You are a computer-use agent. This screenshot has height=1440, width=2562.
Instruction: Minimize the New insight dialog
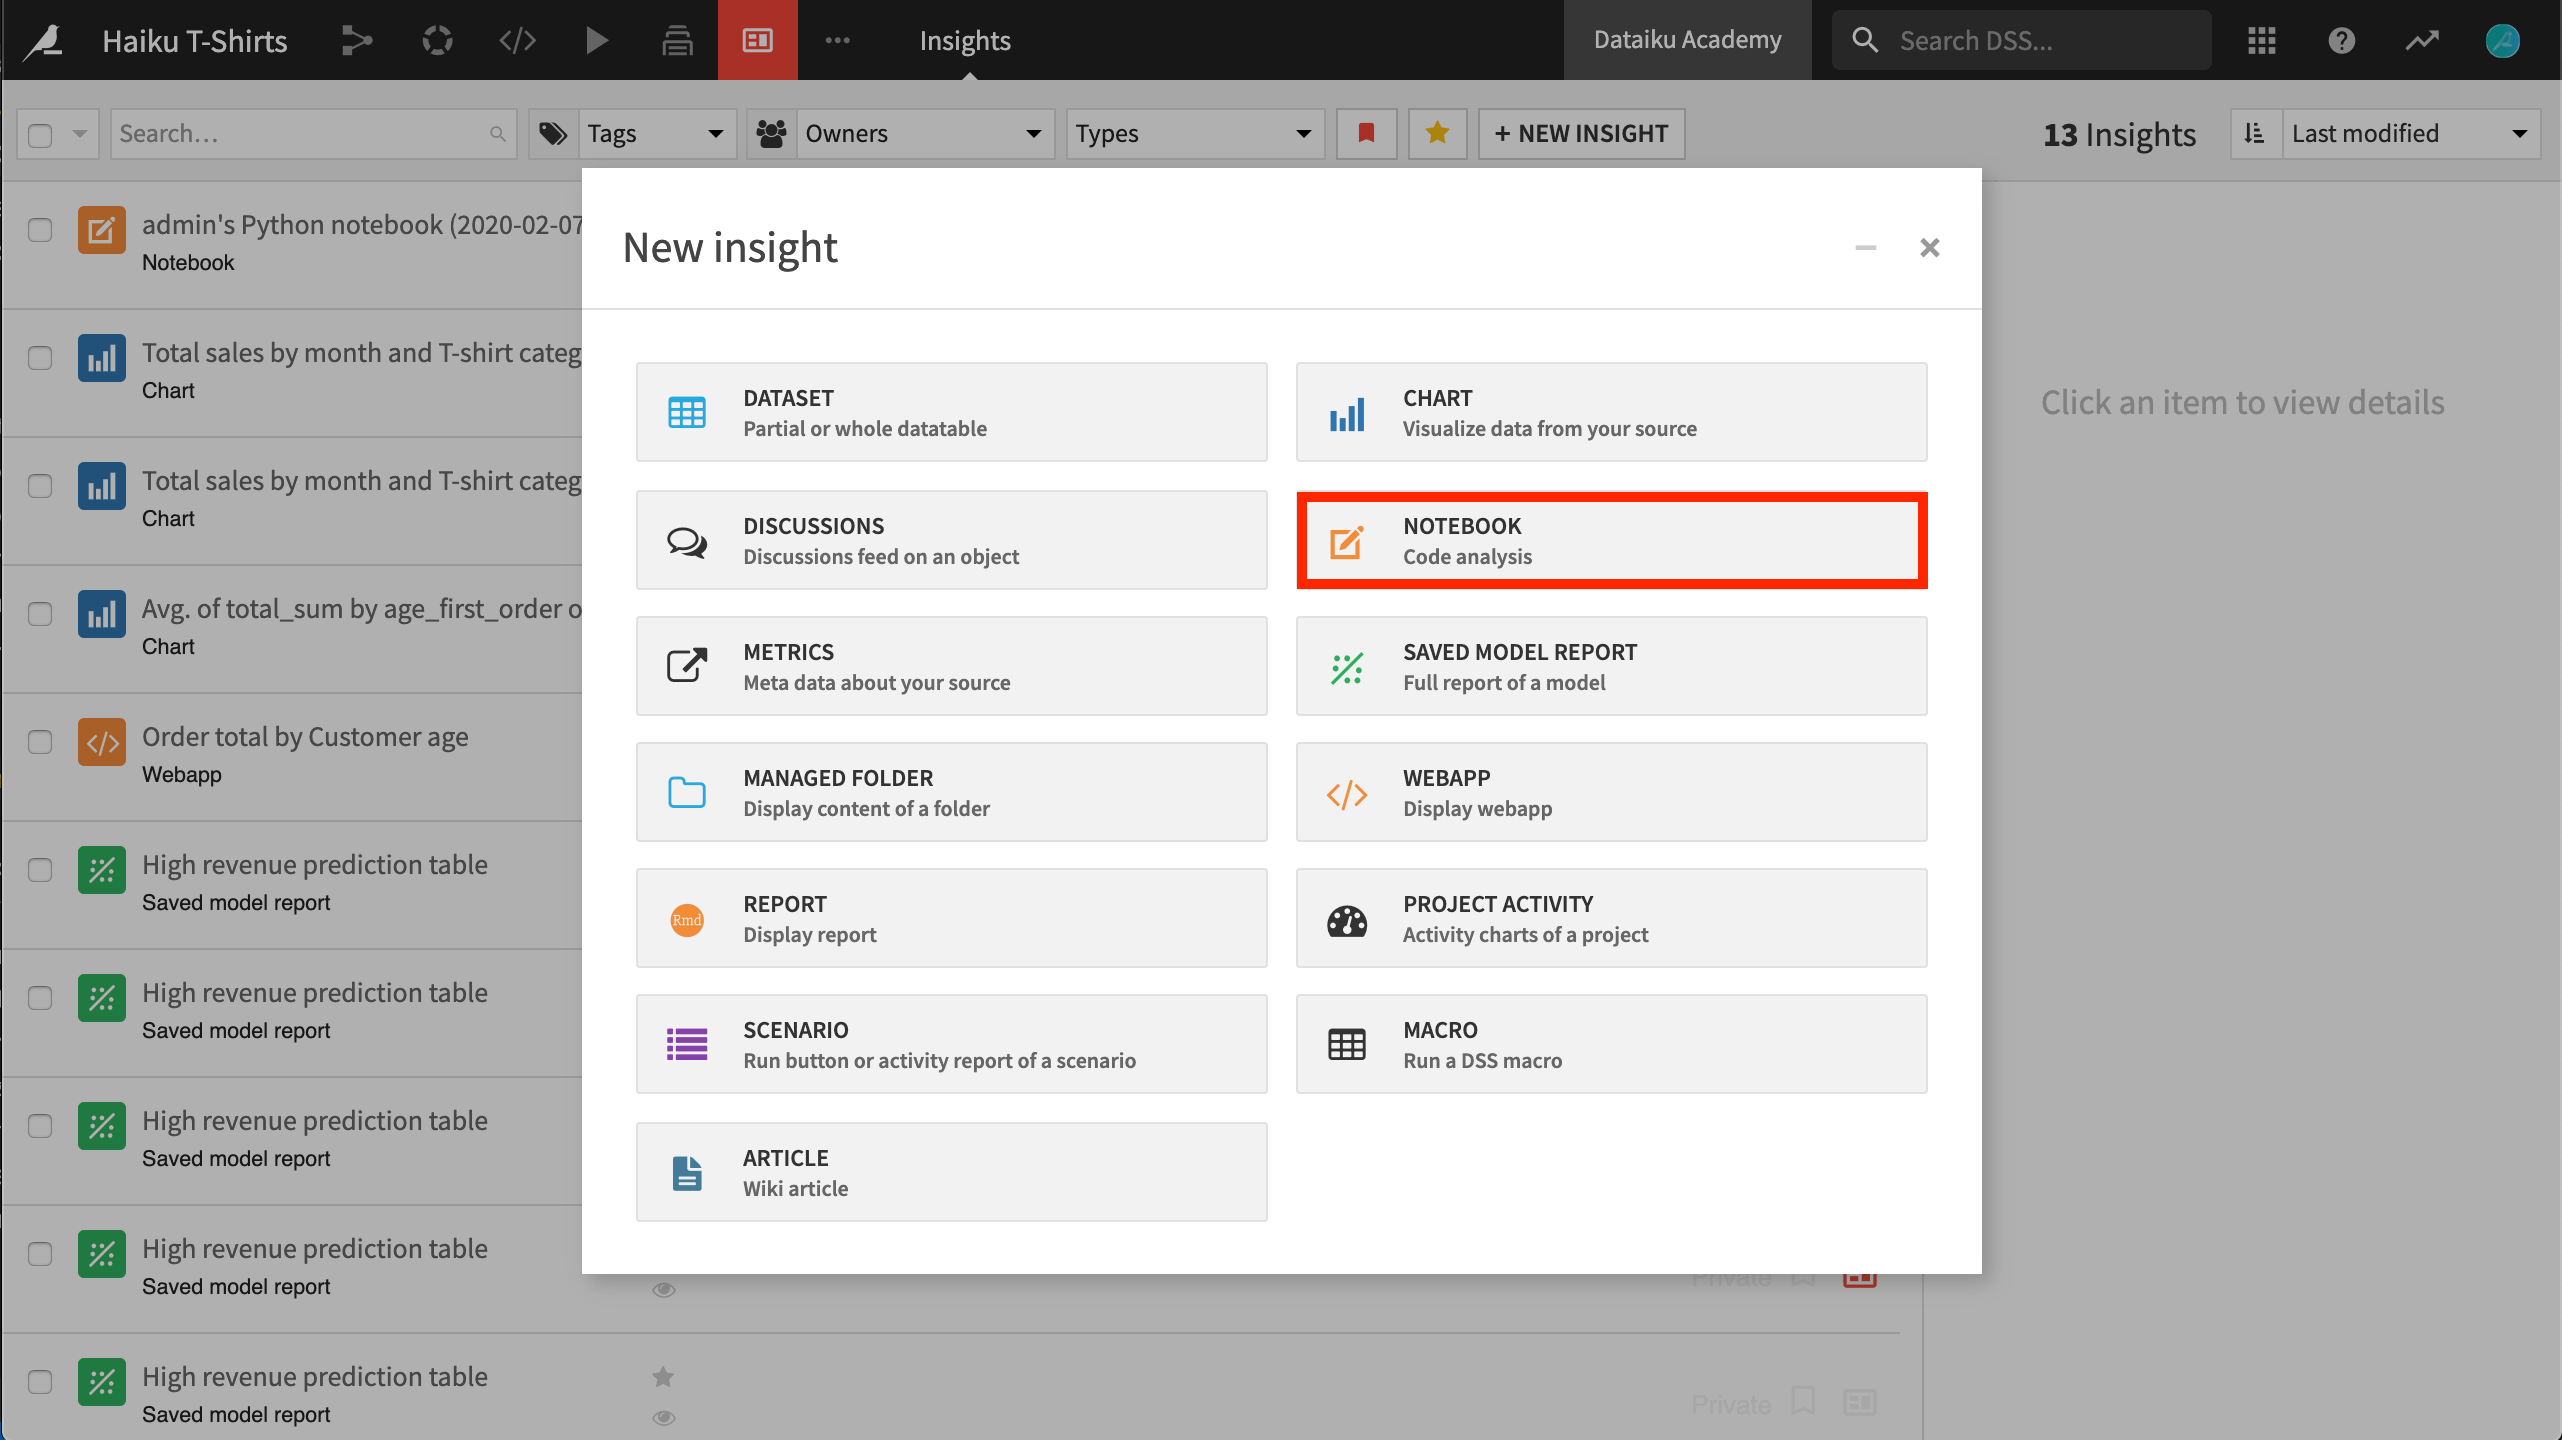[x=1865, y=248]
